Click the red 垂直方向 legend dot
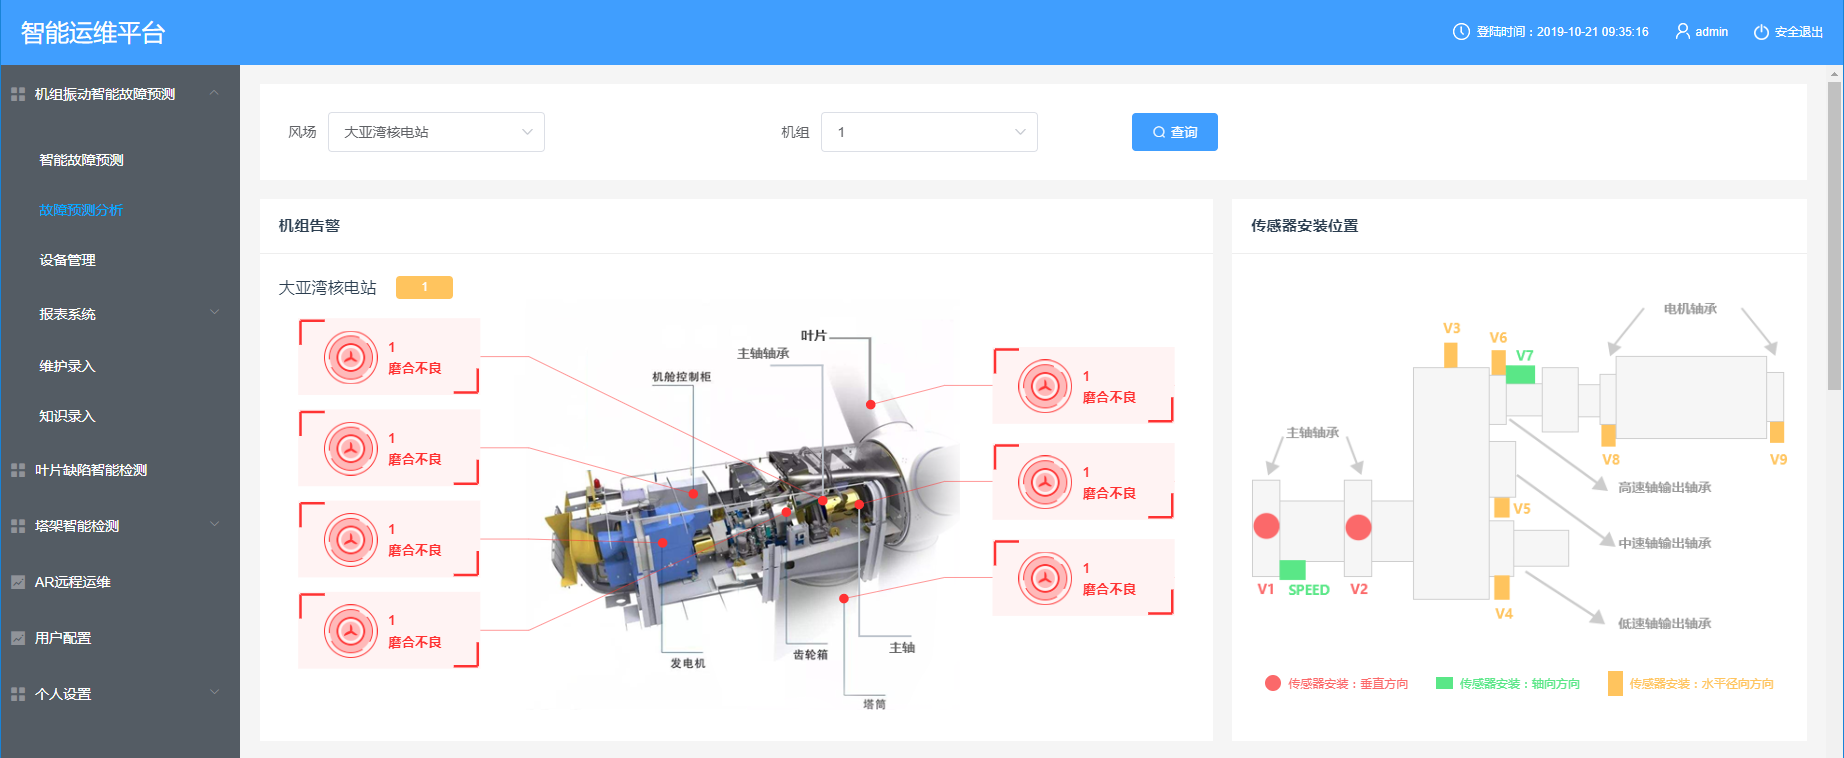 (x=1273, y=683)
